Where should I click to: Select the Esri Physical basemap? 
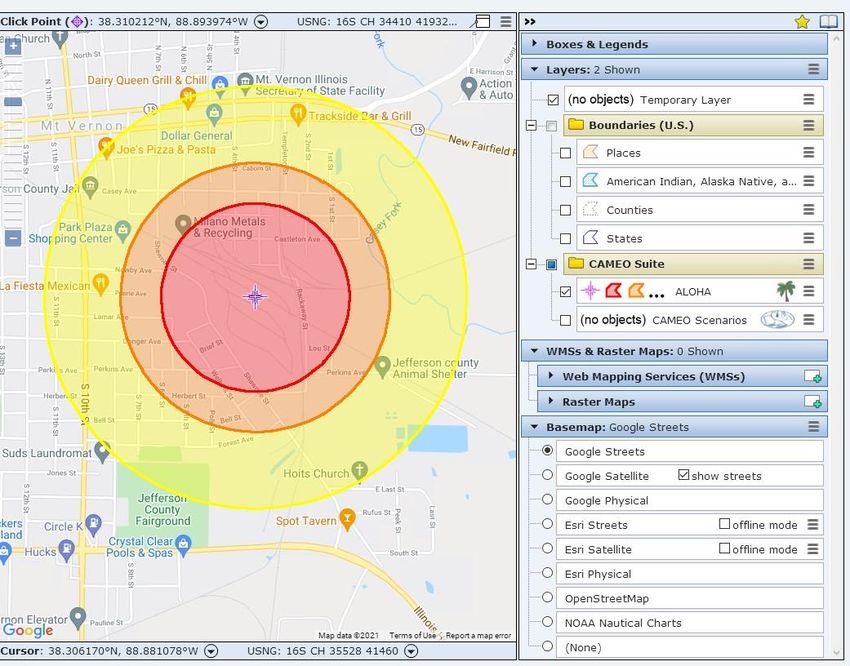pos(548,573)
